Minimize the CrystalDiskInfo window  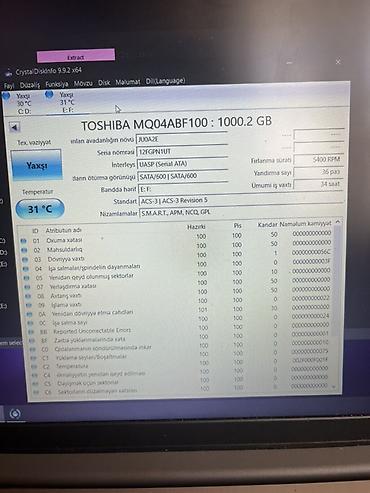click(290, 62)
